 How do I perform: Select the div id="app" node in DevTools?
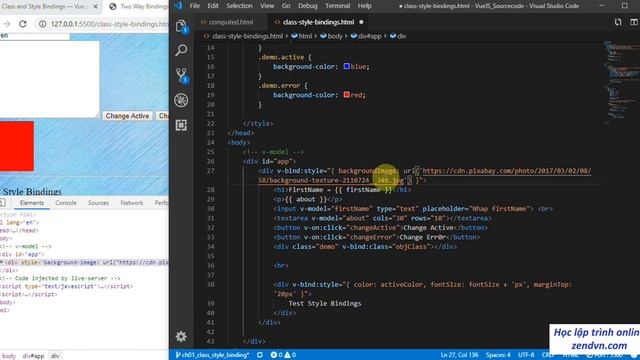(22, 254)
